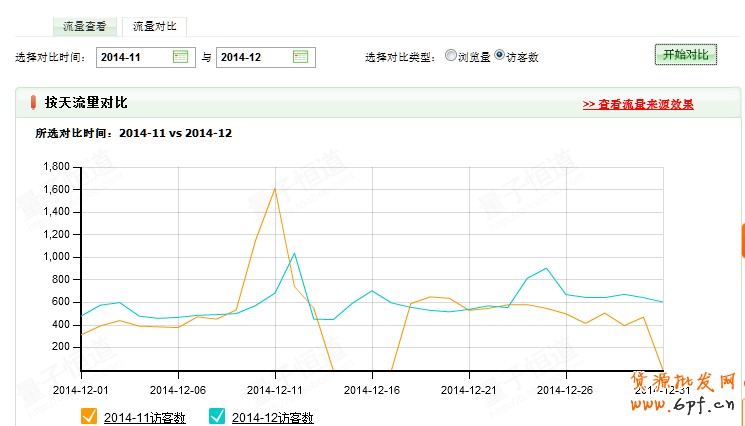Viewport: 745px width, 426px height.
Task: Click the teal line's peak above 1,000
Action: point(294,253)
